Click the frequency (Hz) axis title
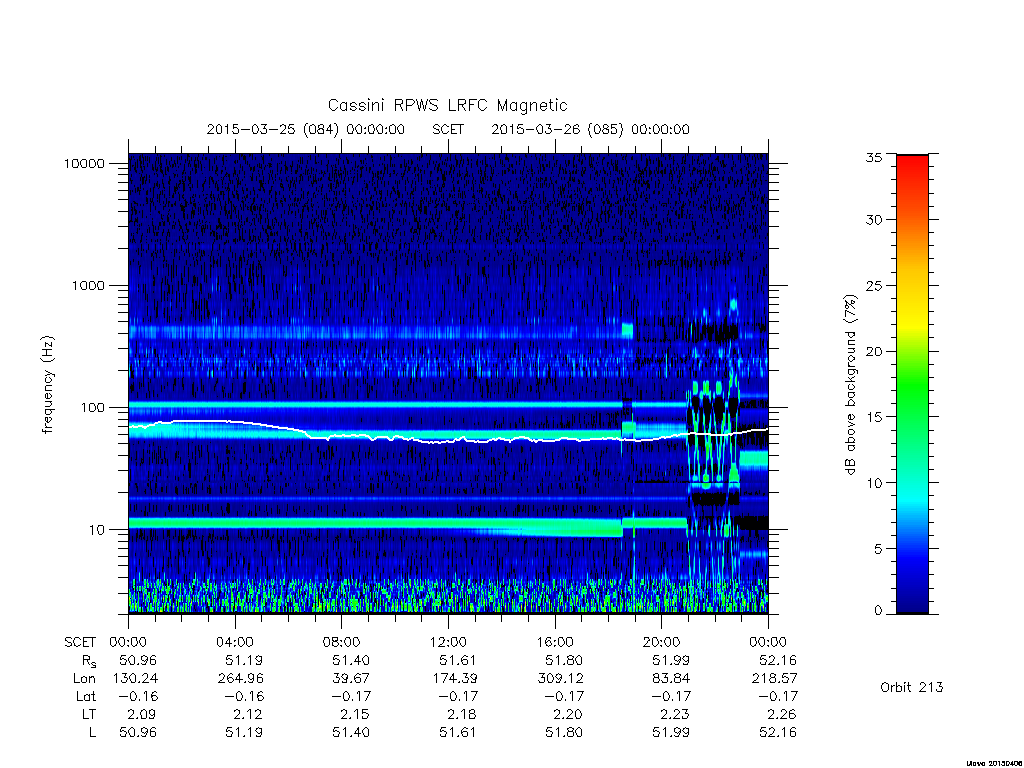This screenshot has width=1024, height=768. (47, 385)
